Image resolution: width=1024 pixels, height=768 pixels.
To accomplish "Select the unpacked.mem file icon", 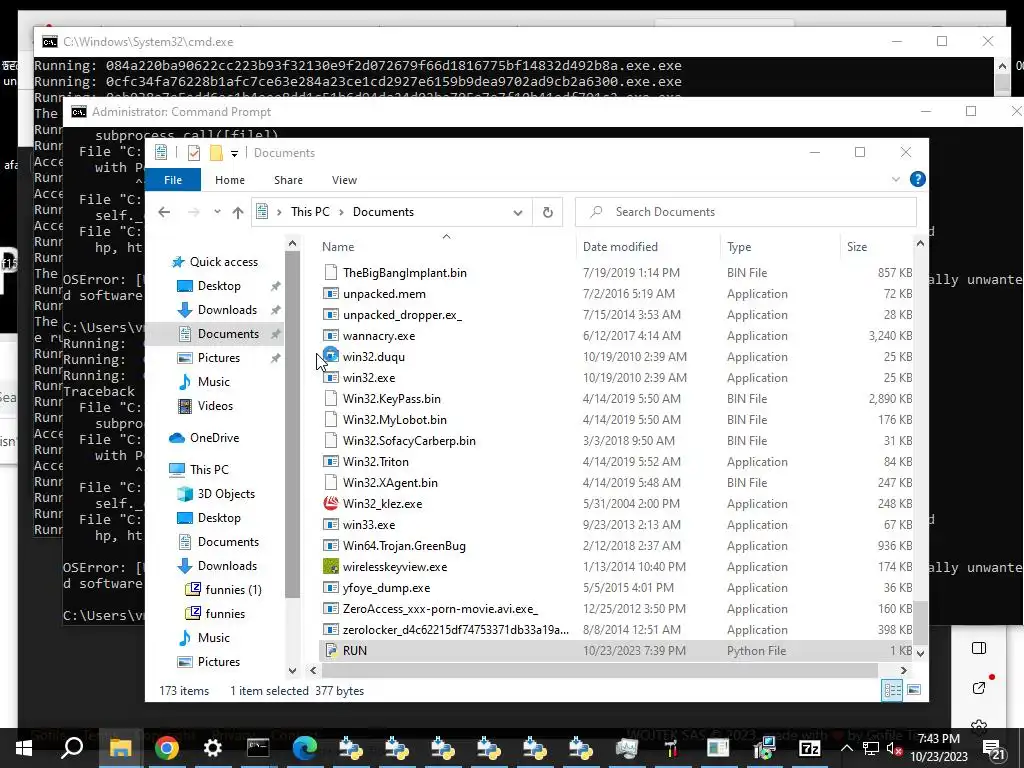I will coord(331,294).
